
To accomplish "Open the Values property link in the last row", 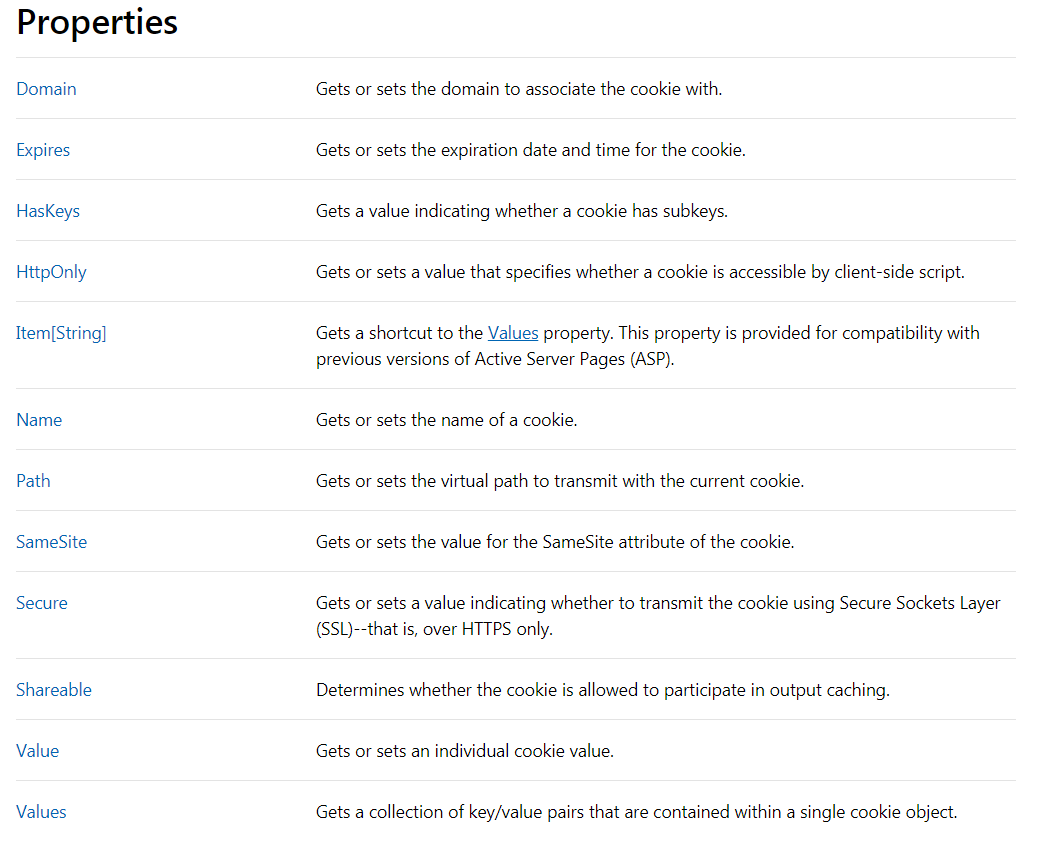I will (41, 812).
